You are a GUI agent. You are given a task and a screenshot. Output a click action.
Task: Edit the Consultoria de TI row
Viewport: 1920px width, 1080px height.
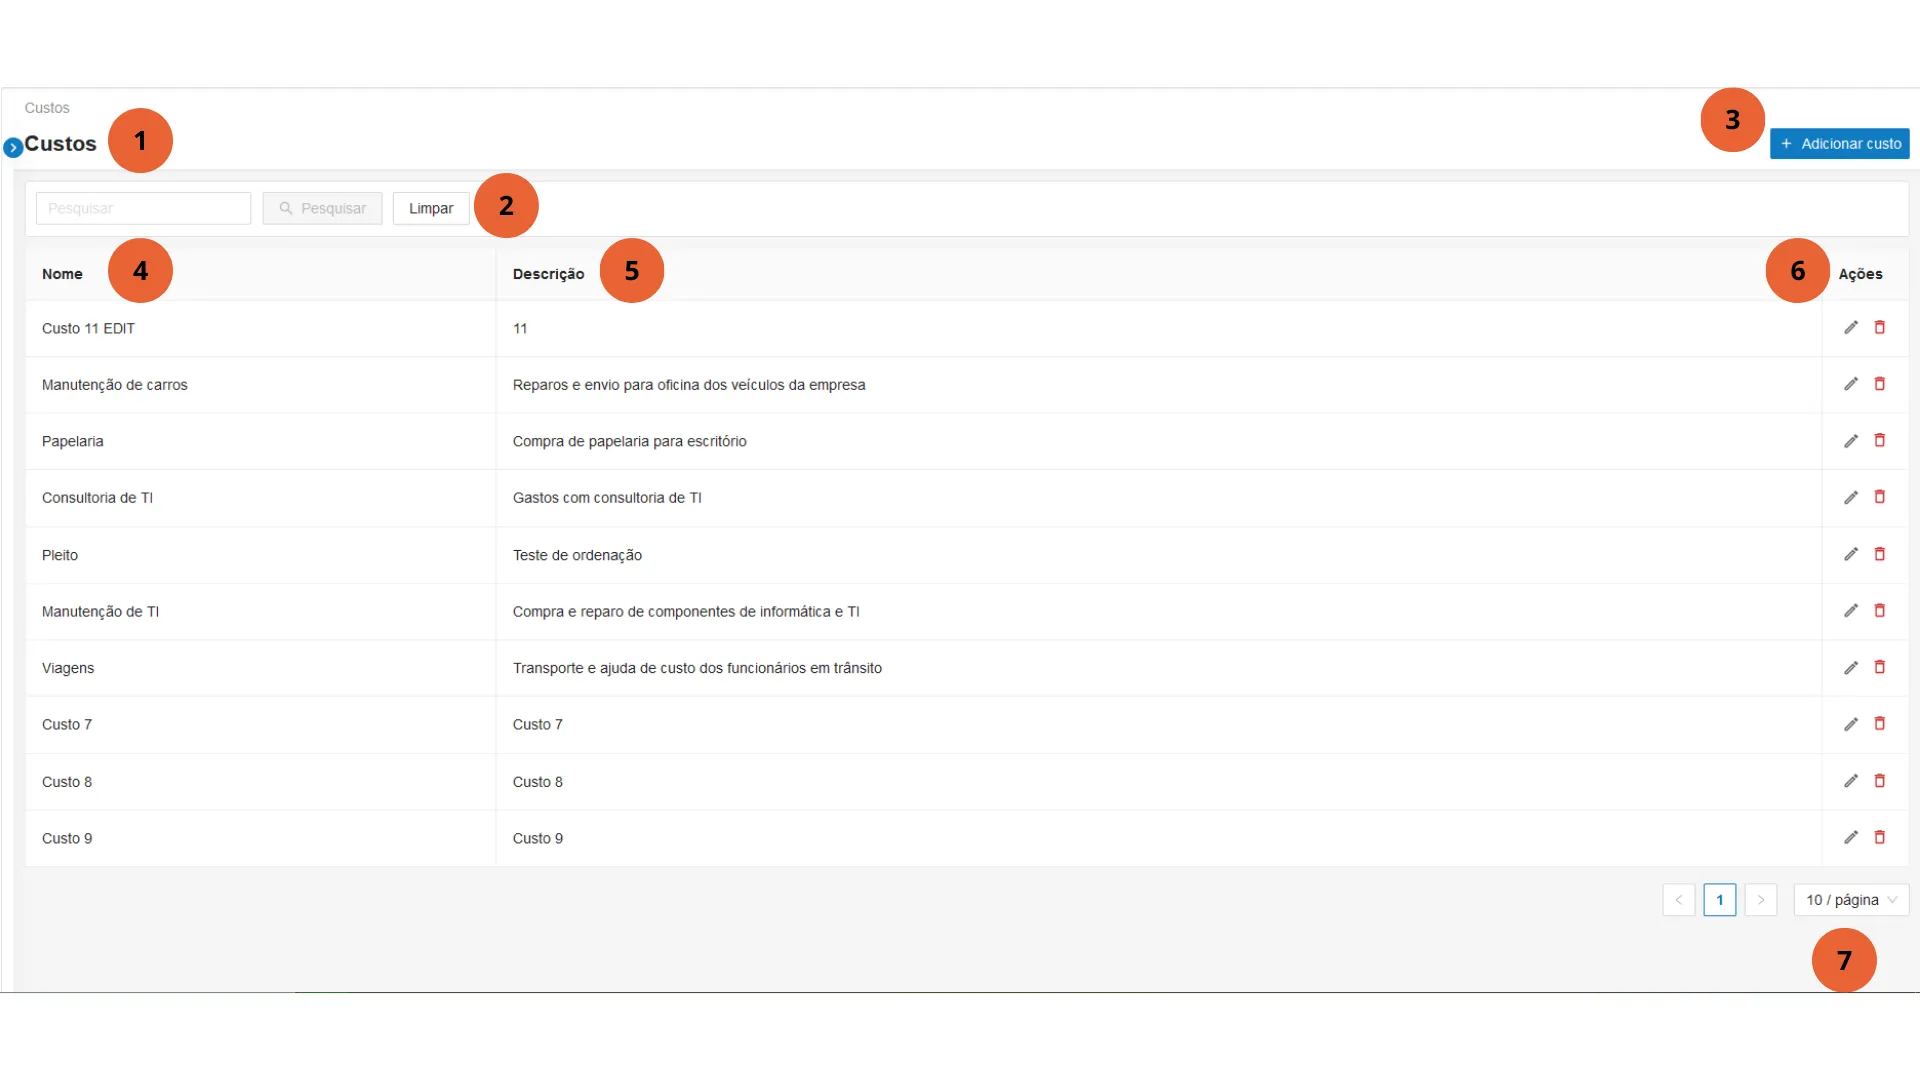pos(1851,497)
